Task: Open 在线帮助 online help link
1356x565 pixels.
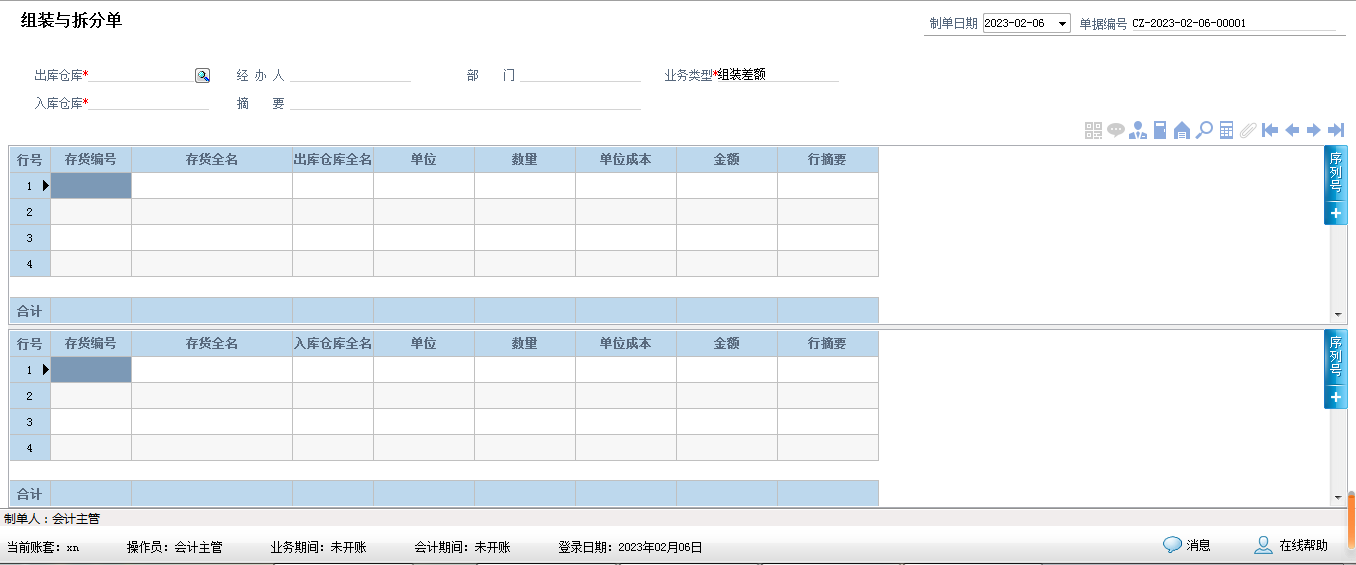Action: pyautogui.click(x=1291, y=545)
